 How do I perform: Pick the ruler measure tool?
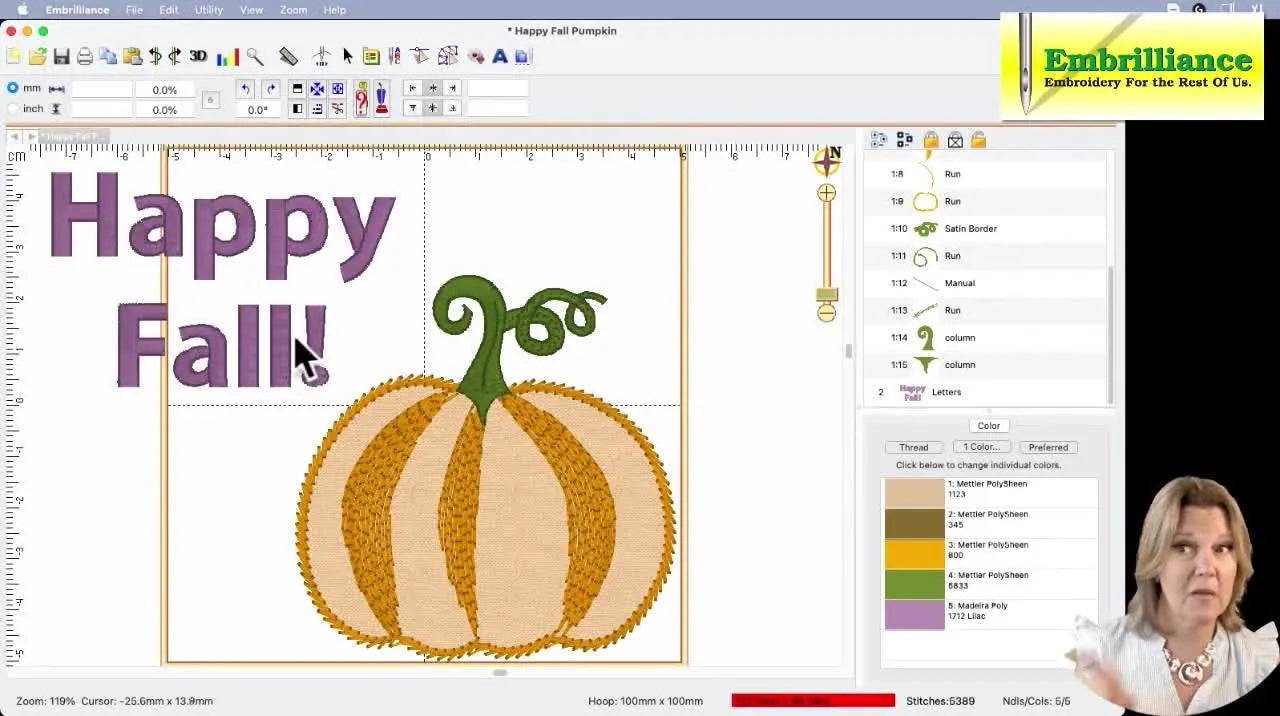tap(288, 57)
